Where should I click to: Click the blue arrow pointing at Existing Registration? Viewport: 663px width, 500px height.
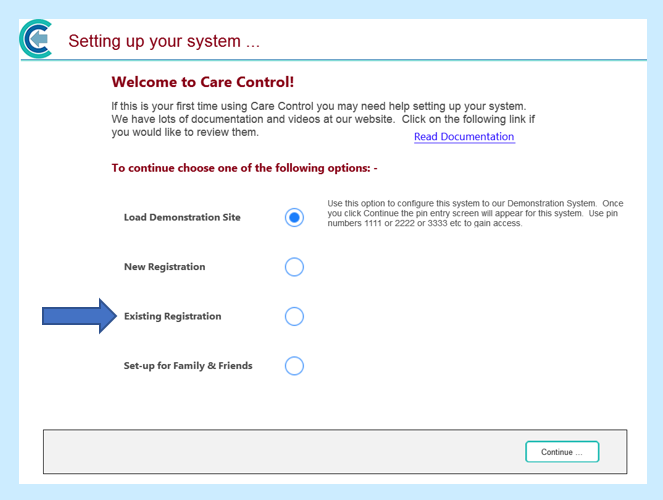(80, 316)
